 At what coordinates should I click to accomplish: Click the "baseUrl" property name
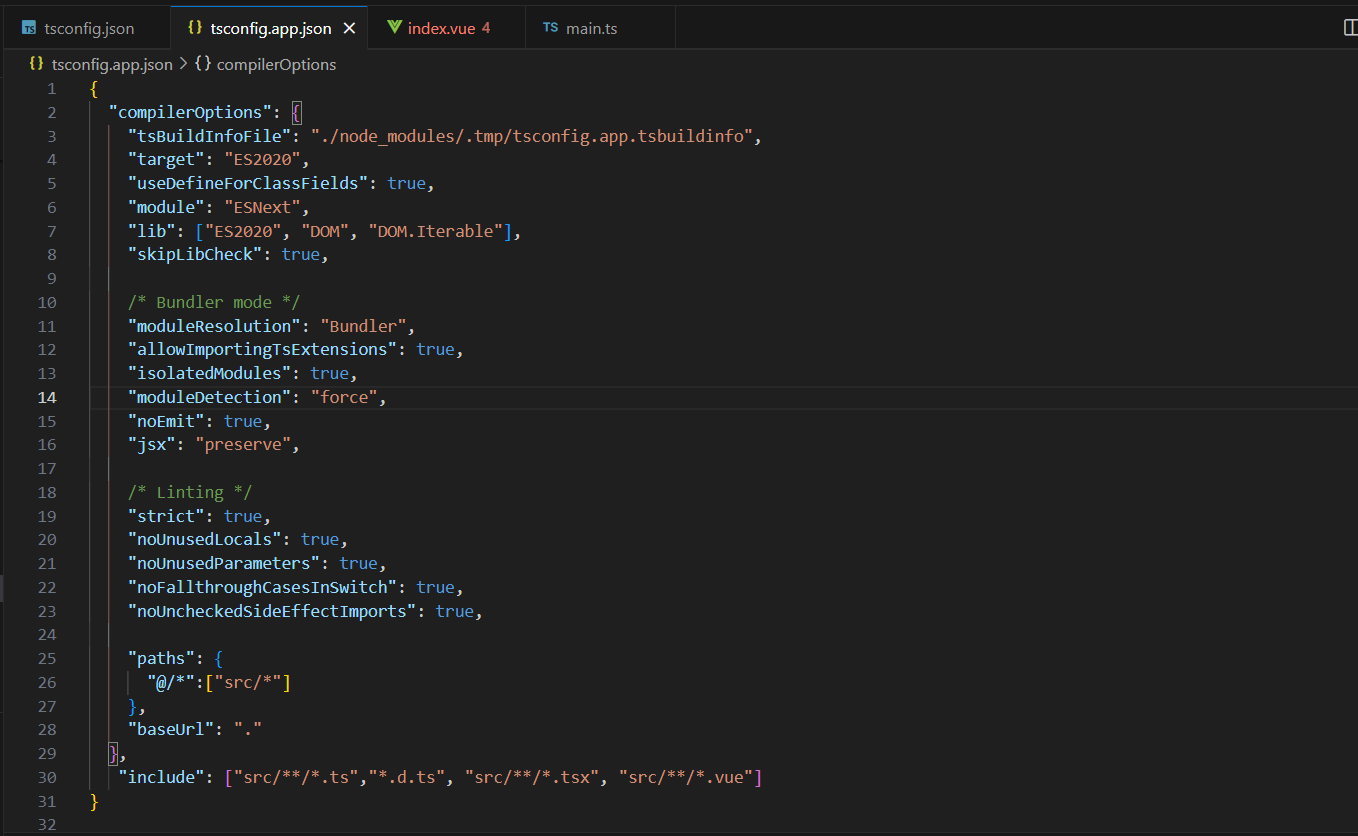pos(171,729)
